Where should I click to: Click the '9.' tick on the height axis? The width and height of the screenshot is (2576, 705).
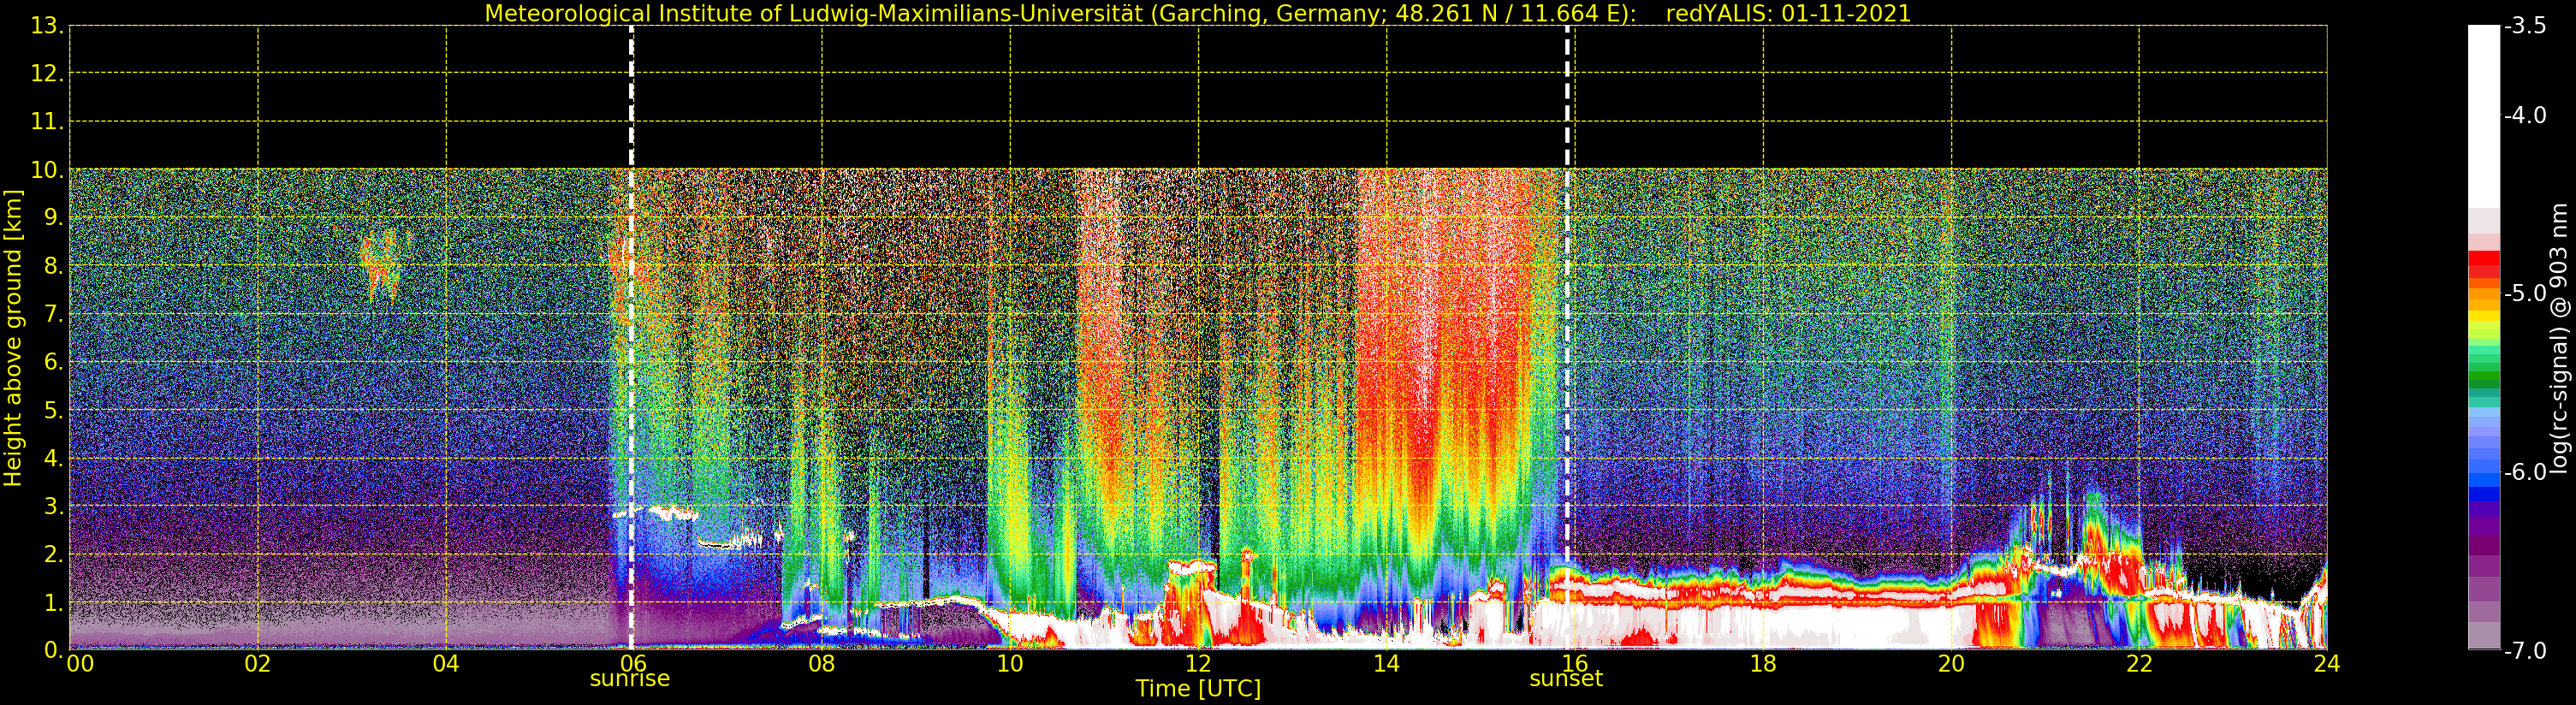[x=54, y=219]
